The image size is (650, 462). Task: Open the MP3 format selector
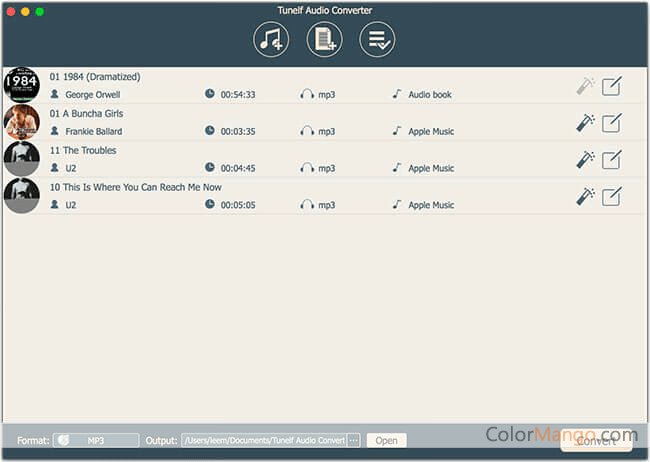[96, 440]
